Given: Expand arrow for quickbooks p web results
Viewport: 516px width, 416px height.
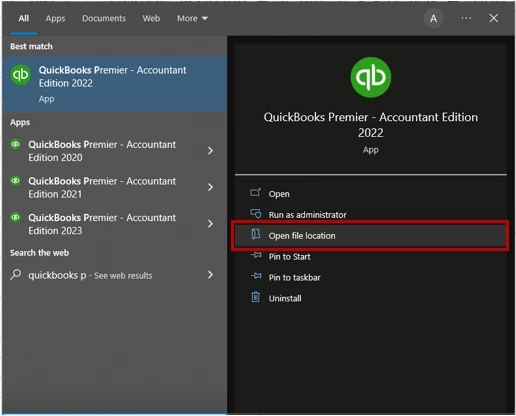Looking at the screenshot, I should coord(210,275).
